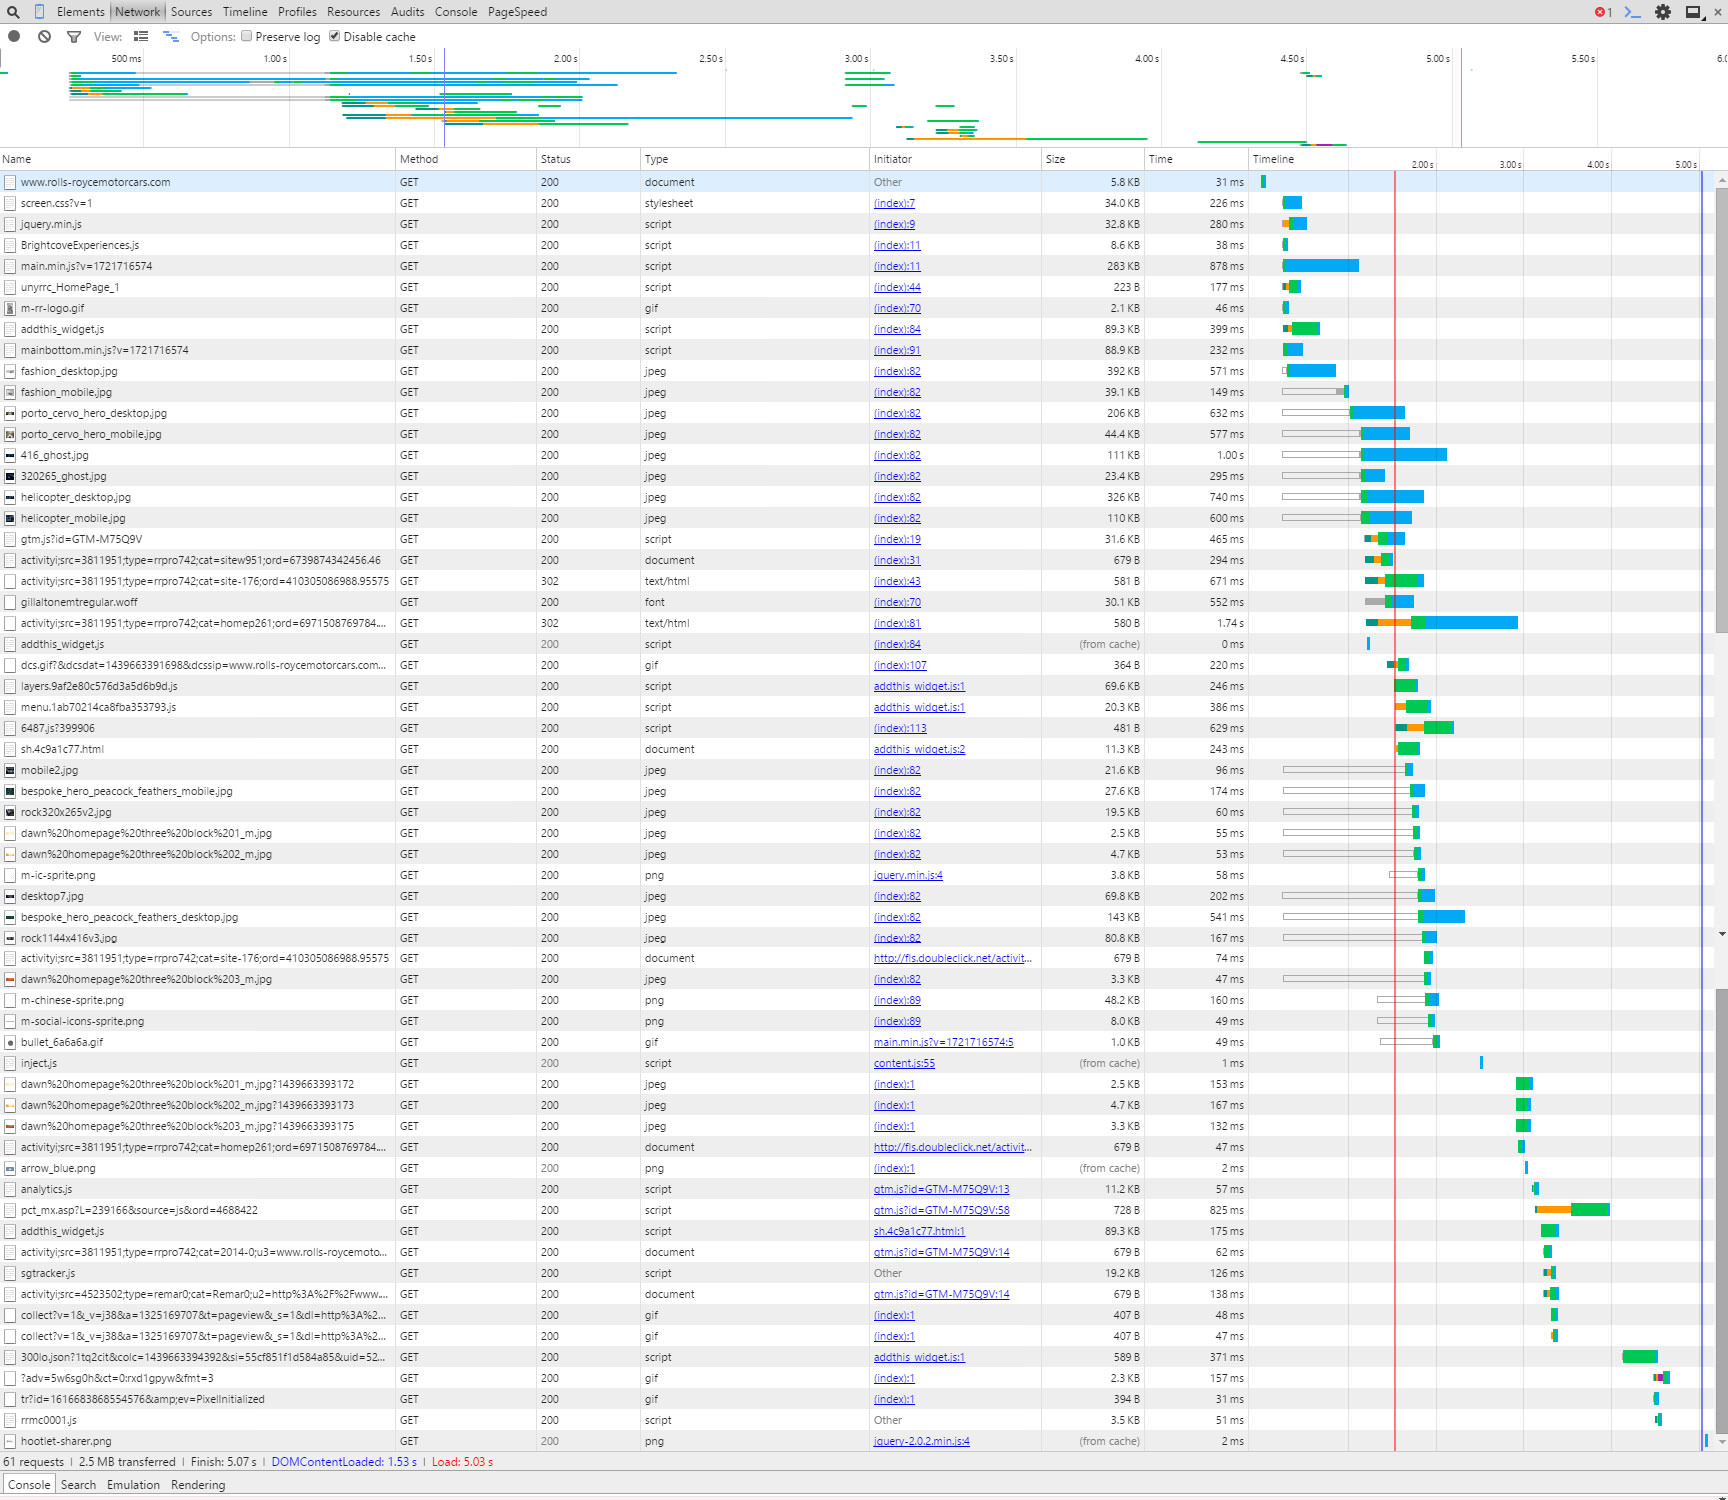Click the helicopter_desktop.jpg thumbnail icon
This screenshot has width=1728, height=1500.
[x=10, y=497]
